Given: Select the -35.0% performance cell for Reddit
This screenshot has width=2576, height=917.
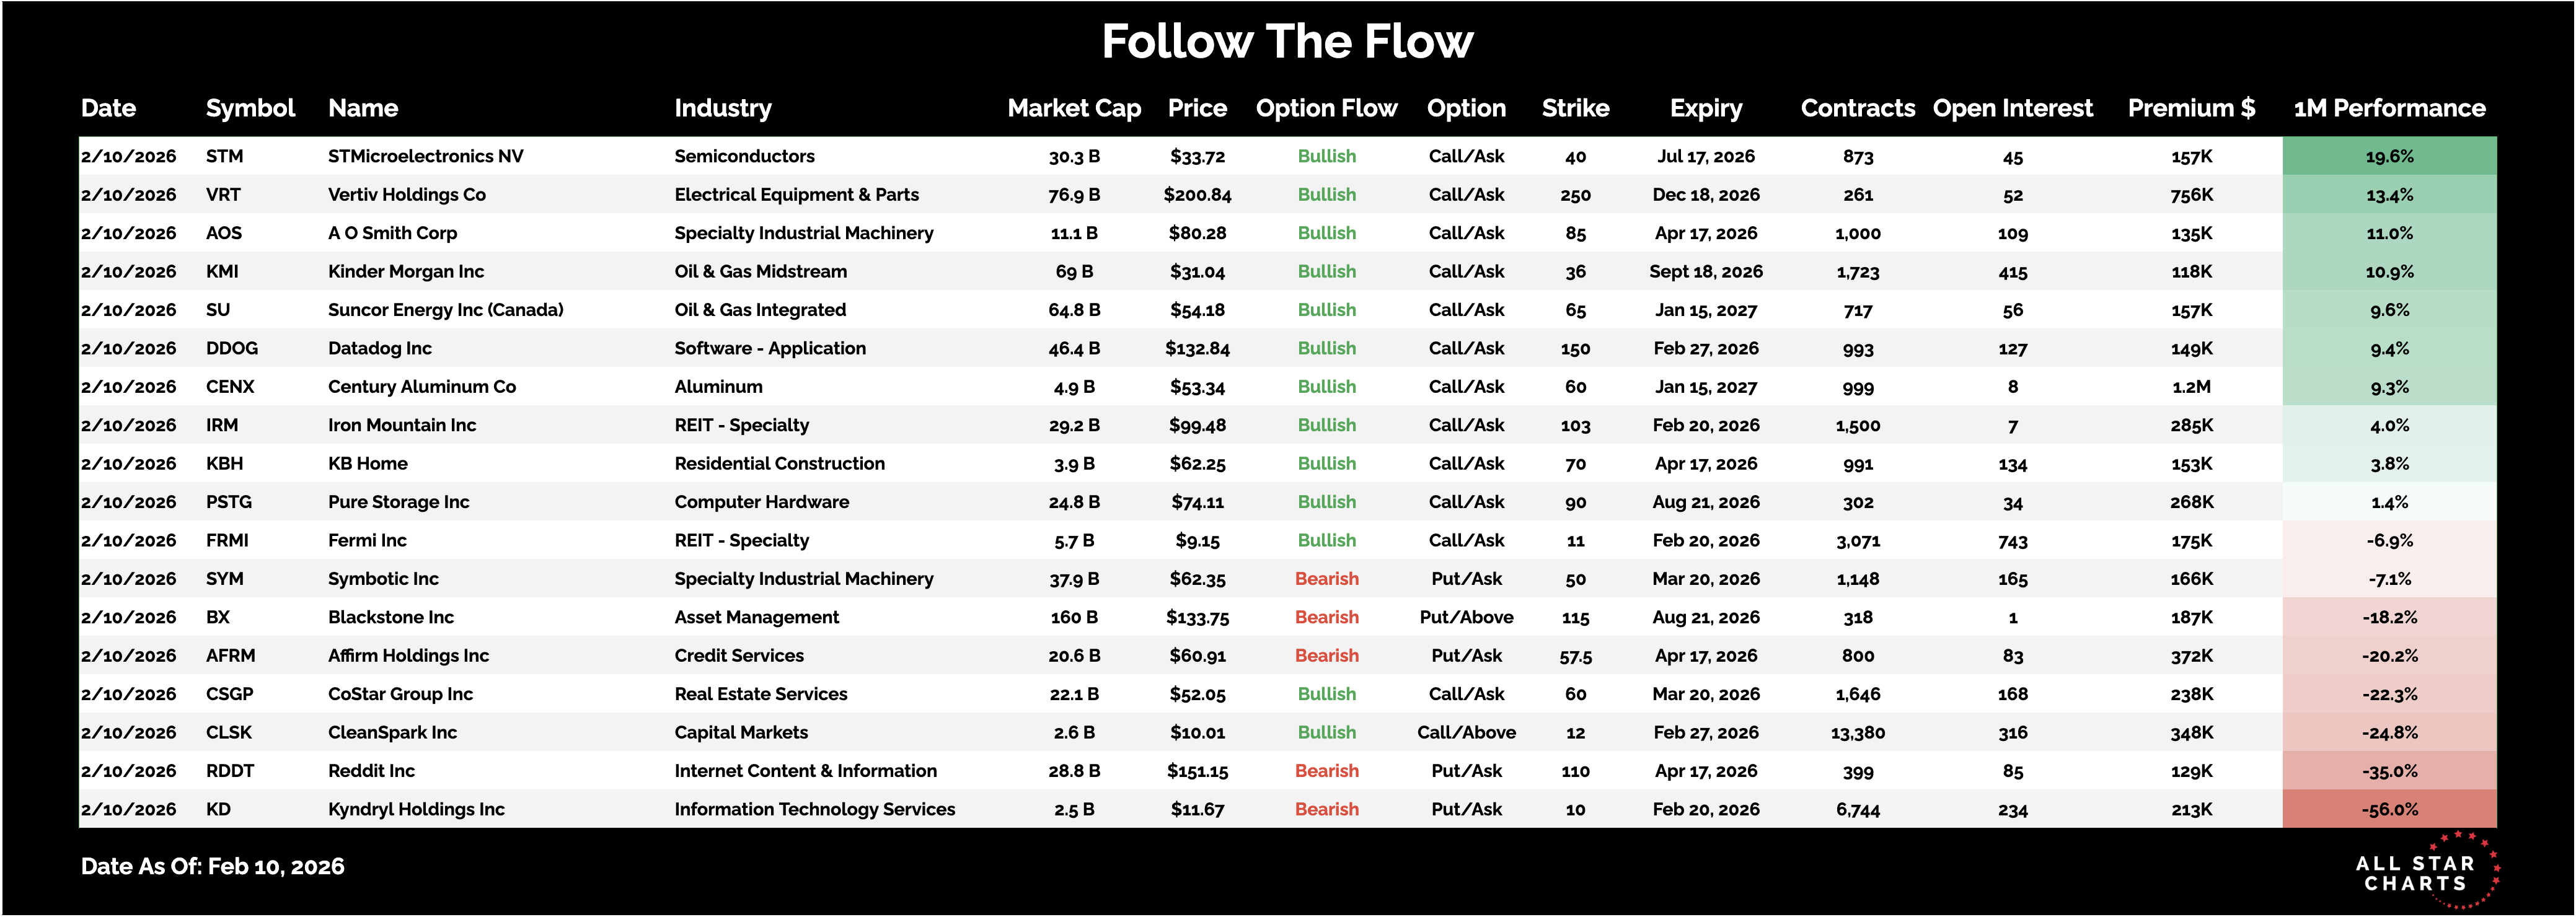Looking at the screenshot, I should click(x=2389, y=771).
